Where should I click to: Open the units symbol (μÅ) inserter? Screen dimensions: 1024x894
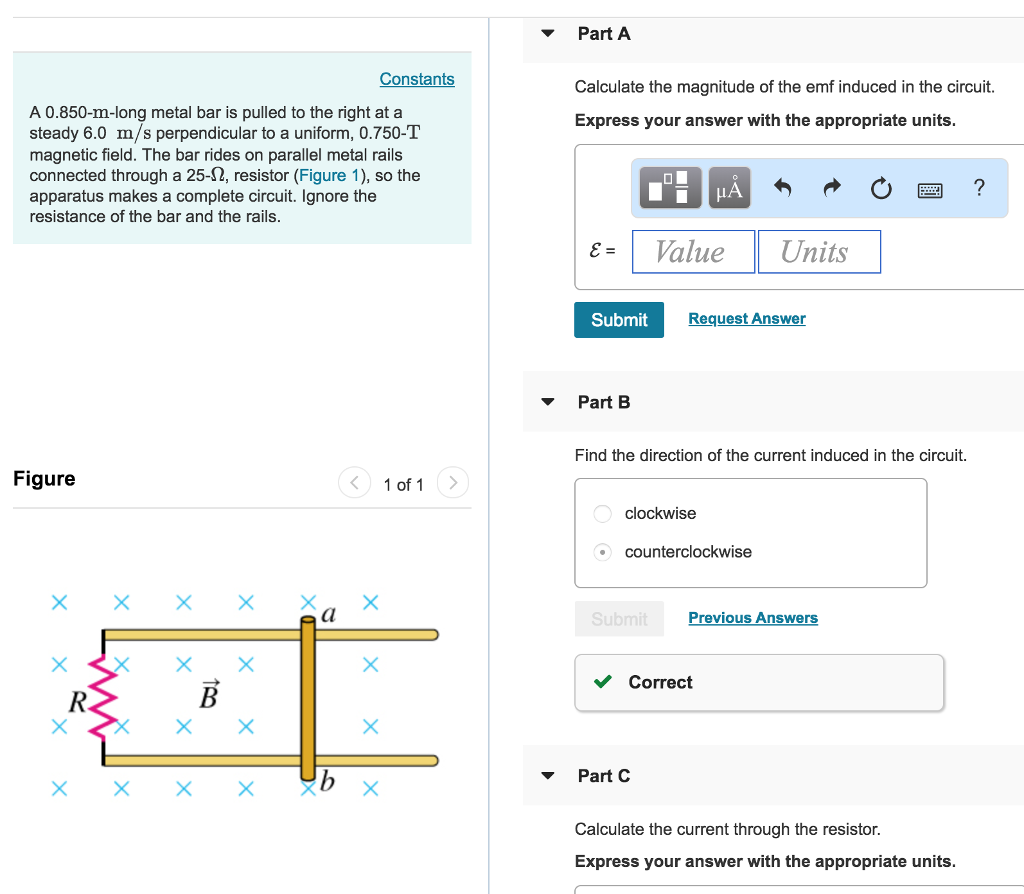(728, 187)
